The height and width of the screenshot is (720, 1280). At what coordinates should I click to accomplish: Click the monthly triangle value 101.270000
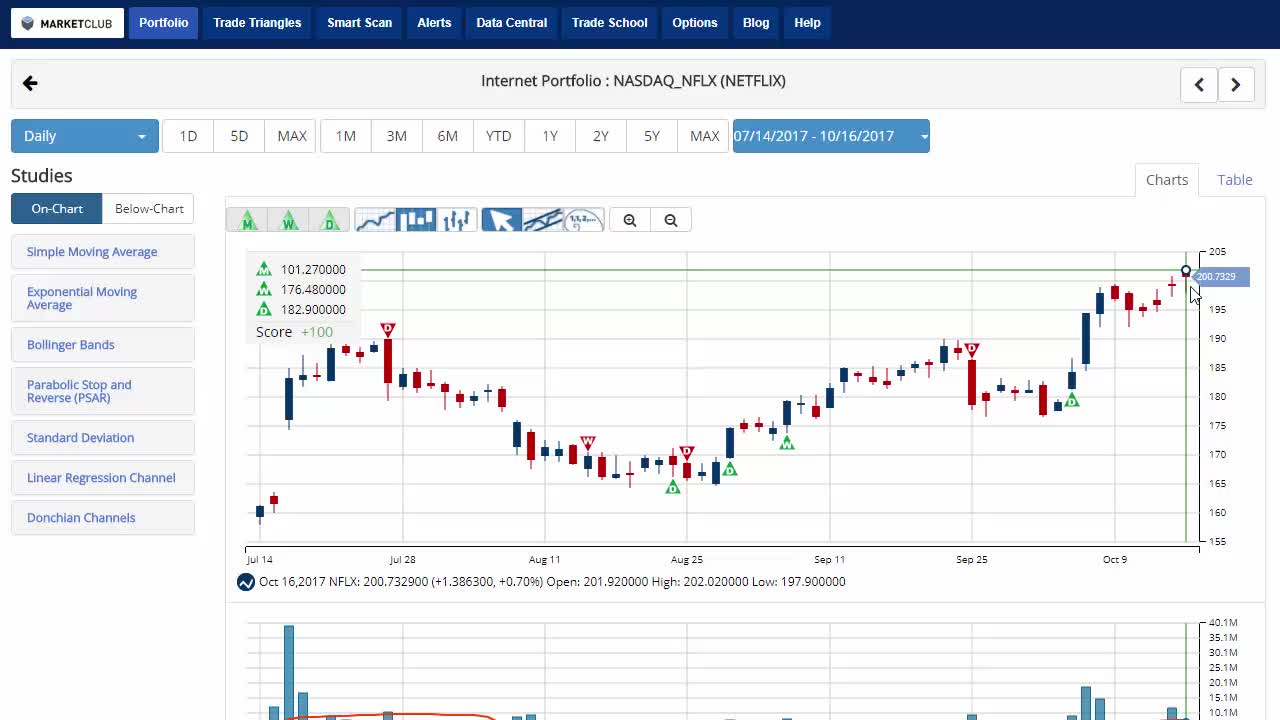[313, 269]
